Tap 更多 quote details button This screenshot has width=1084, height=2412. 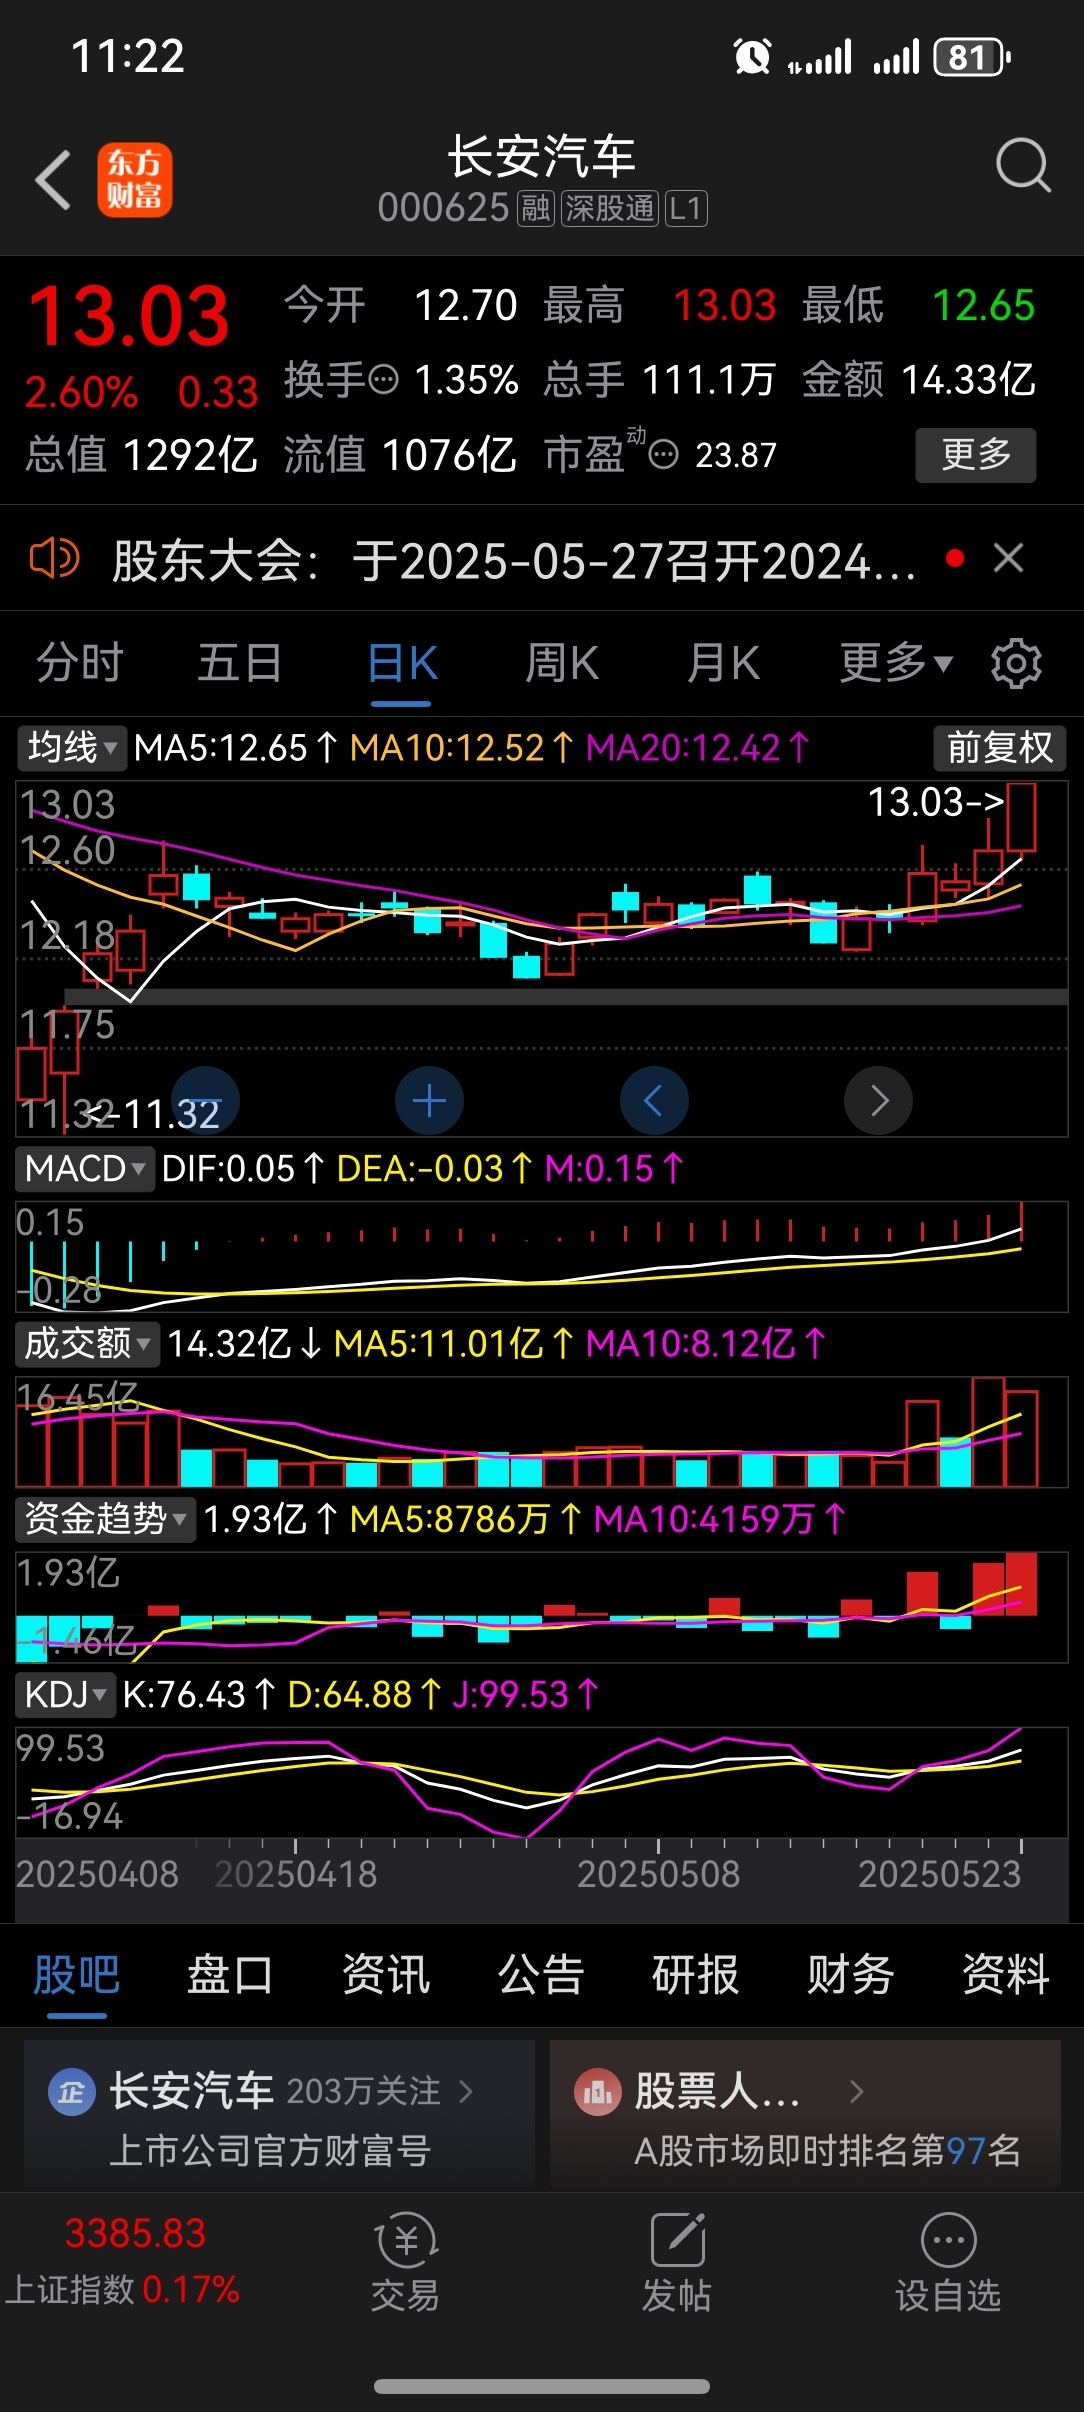click(x=976, y=455)
